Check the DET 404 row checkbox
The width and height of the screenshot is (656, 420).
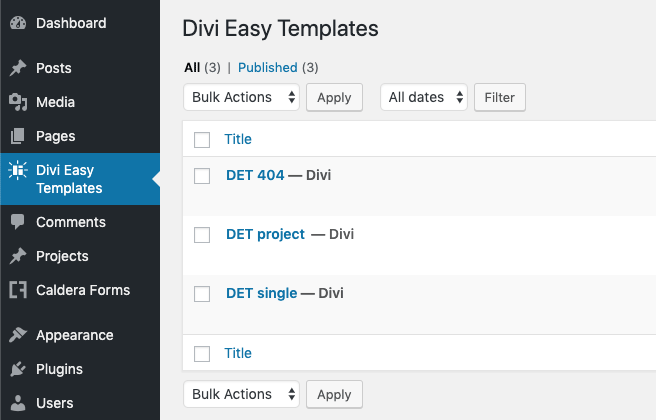202,176
